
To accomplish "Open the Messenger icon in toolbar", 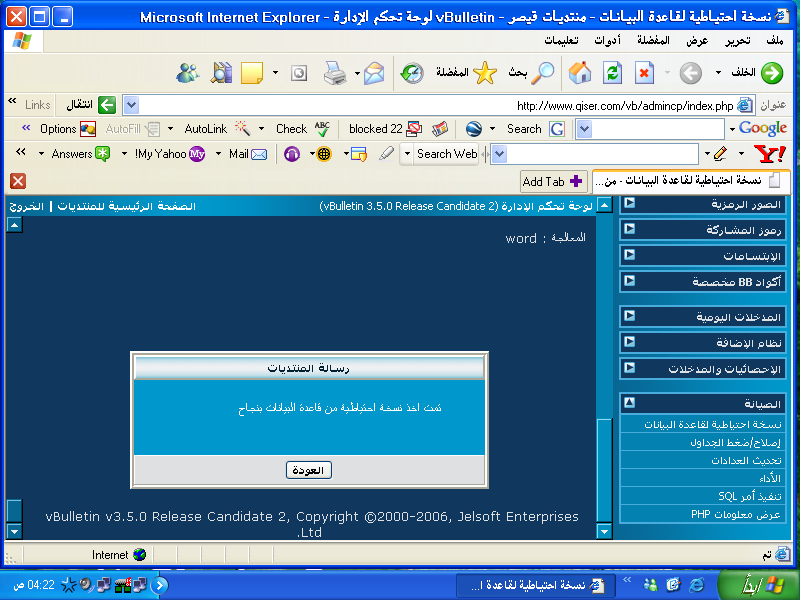I will 188,73.
